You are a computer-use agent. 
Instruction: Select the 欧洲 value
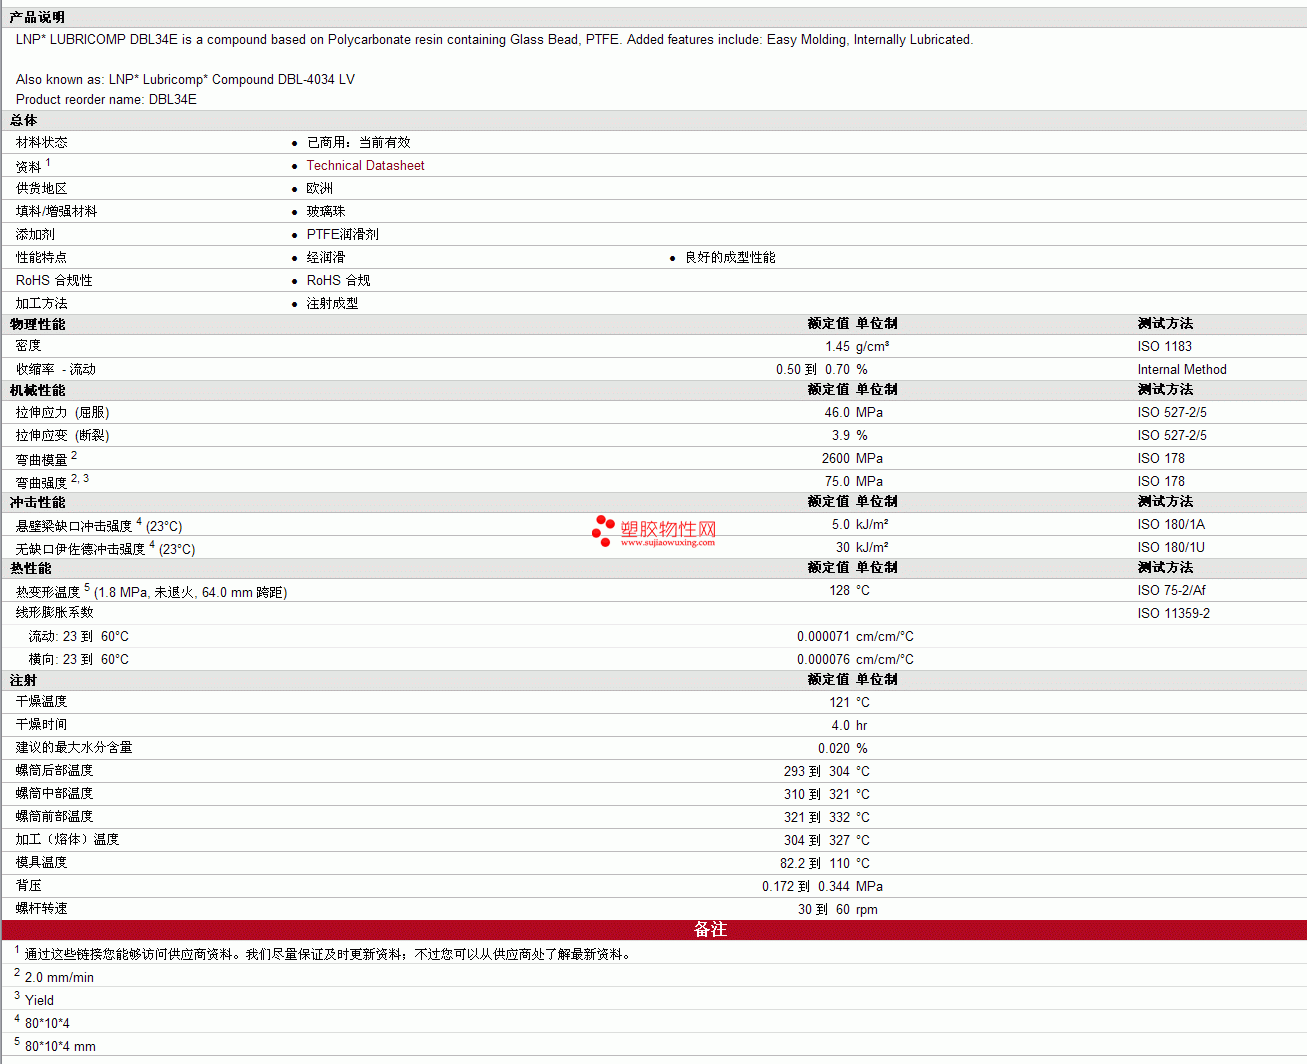(x=319, y=189)
